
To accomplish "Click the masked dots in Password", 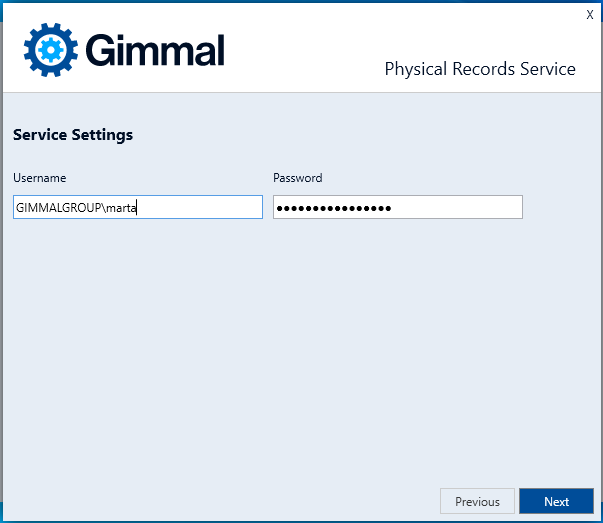I will click(x=333, y=207).
